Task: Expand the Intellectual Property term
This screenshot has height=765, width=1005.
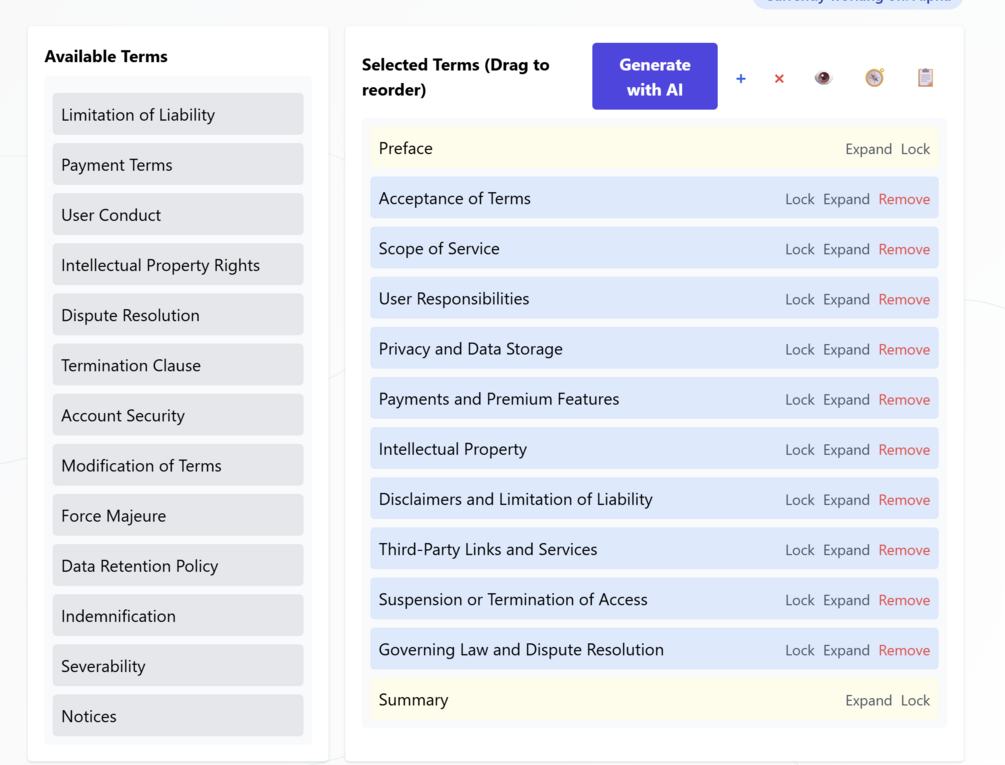Action: pos(846,450)
